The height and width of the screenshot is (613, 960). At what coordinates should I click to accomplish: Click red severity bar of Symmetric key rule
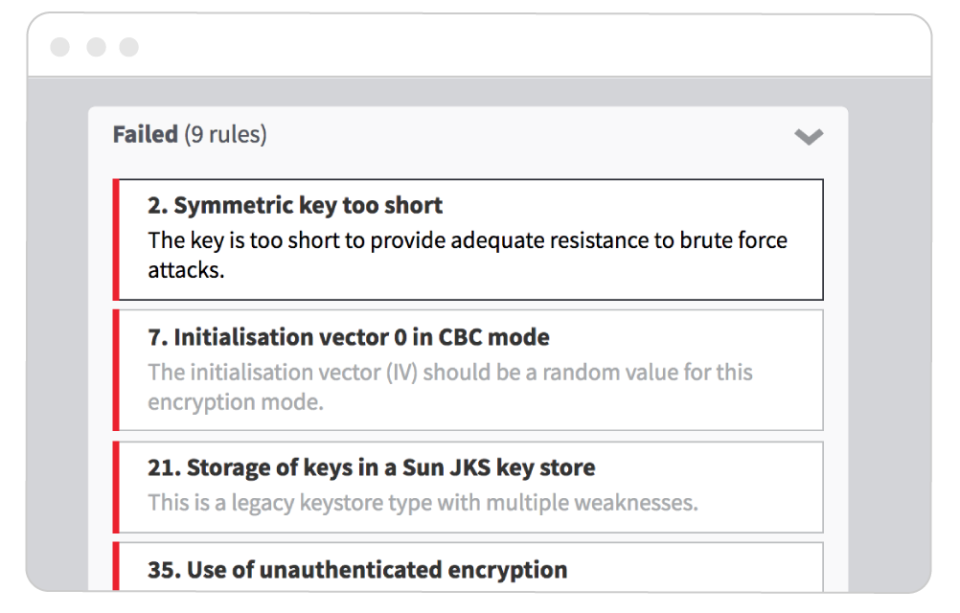116,240
